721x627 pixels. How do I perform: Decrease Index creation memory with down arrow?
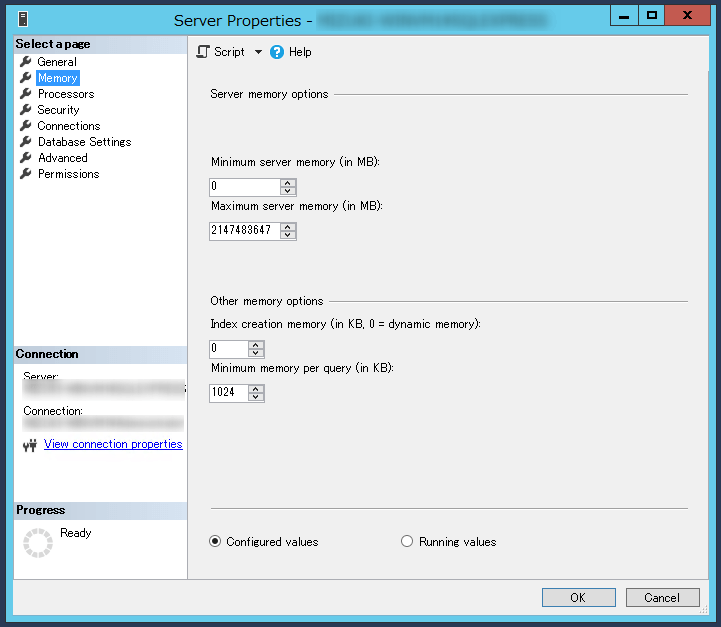click(256, 353)
